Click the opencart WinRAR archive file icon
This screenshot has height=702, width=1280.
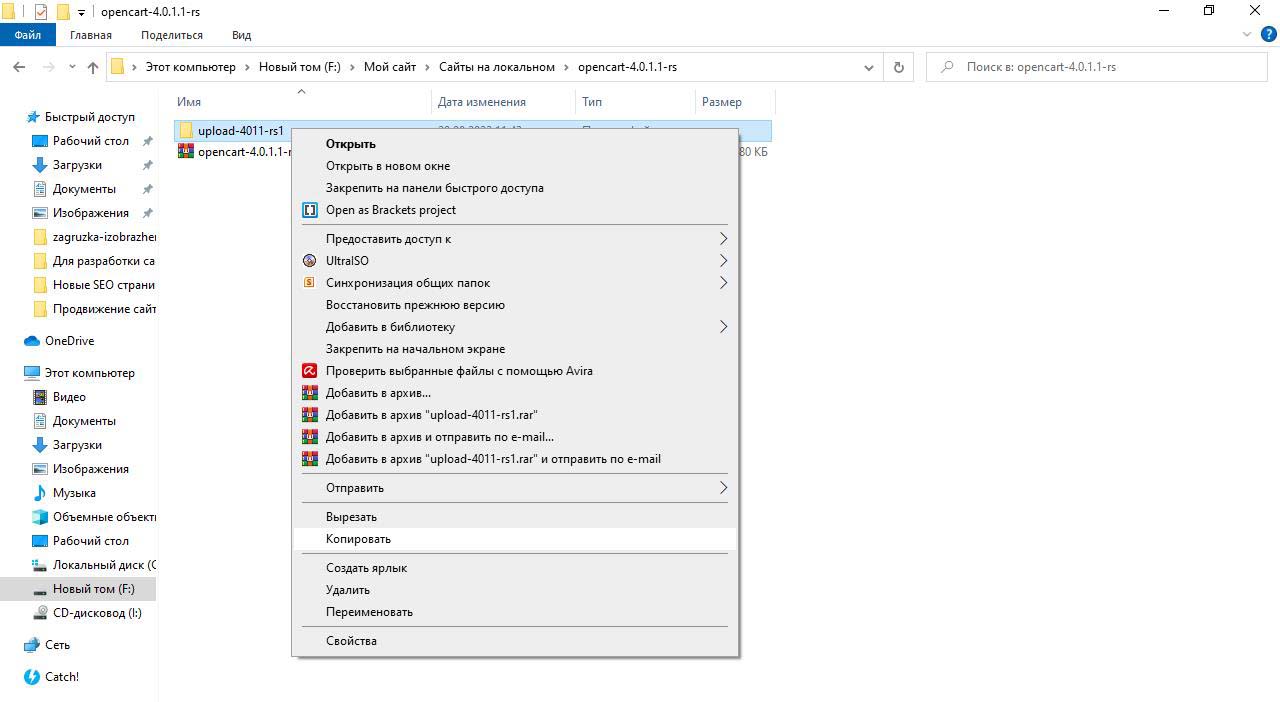pyautogui.click(x=186, y=152)
